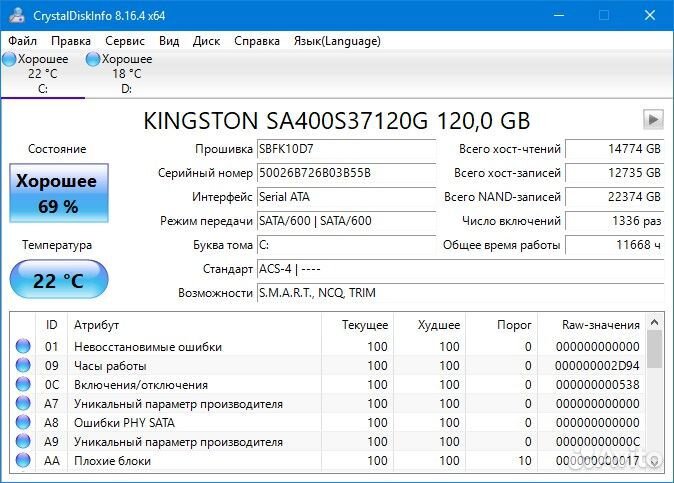The width and height of the screenshot is (674, 483).
Task: Switch to the C: disk tab
Action: point(43,74)
